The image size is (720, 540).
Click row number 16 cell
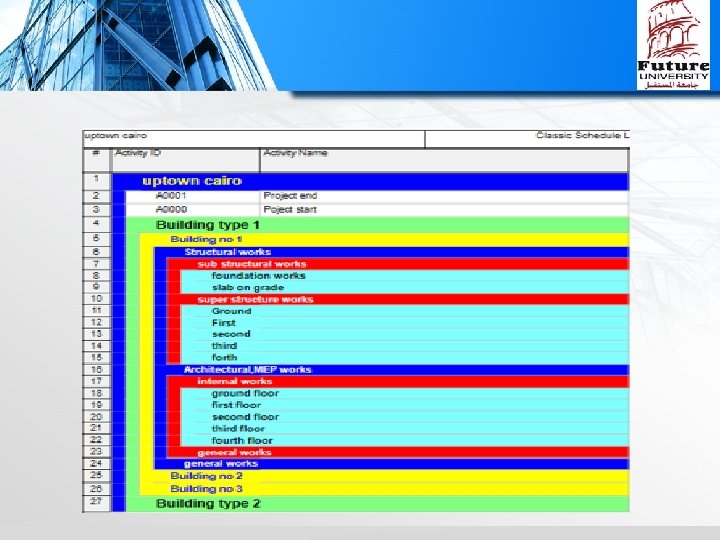point(97,370)
